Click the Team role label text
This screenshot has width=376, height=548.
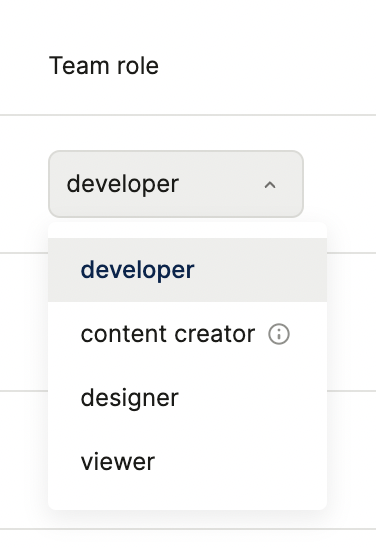tap(104, 65)
